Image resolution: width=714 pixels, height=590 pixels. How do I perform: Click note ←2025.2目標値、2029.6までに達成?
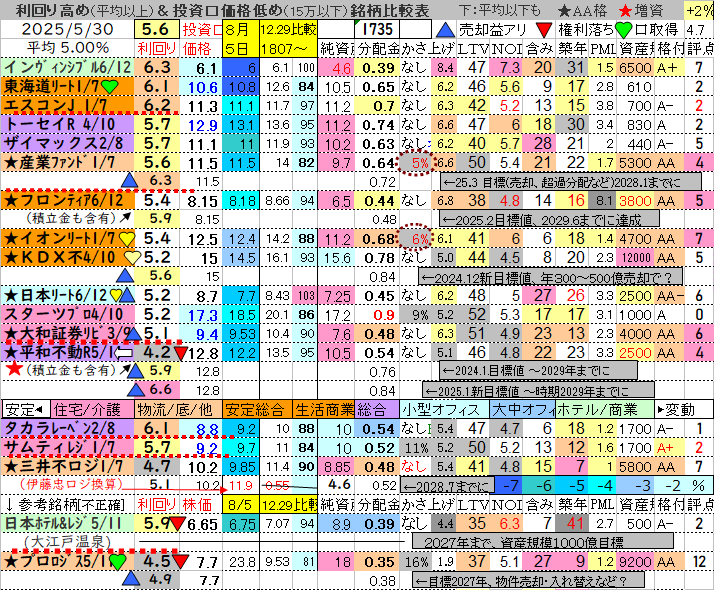click(549, 220)
